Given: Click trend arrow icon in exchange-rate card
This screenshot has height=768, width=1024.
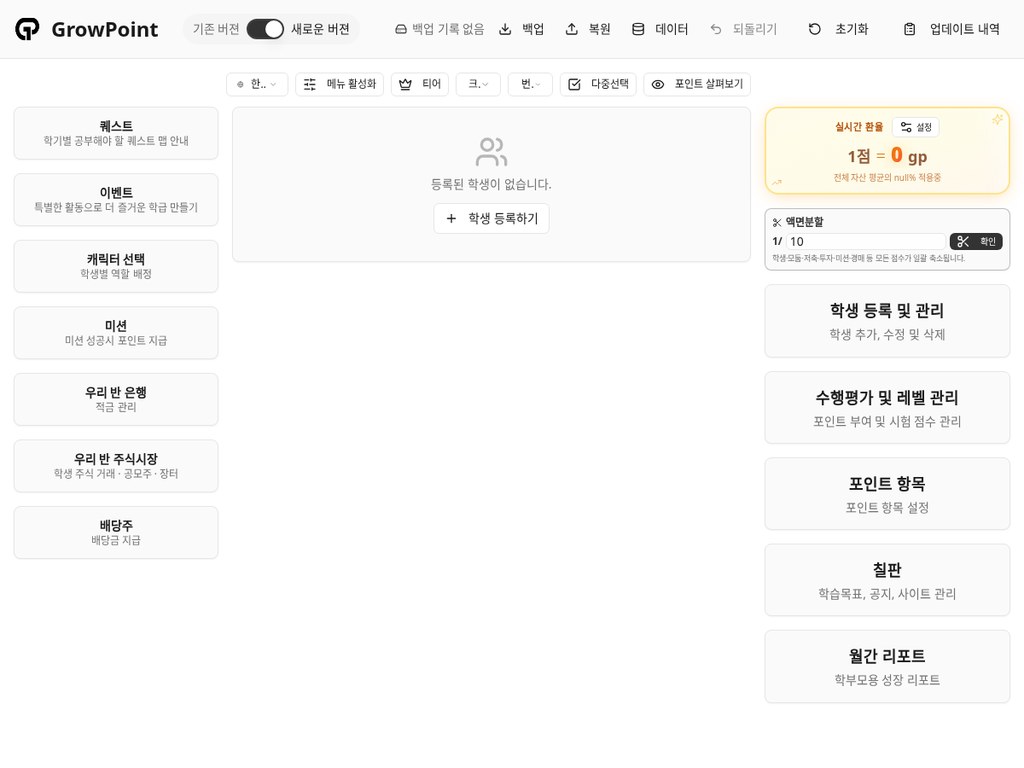Looking at the screenshot, I should click(777, 183).
